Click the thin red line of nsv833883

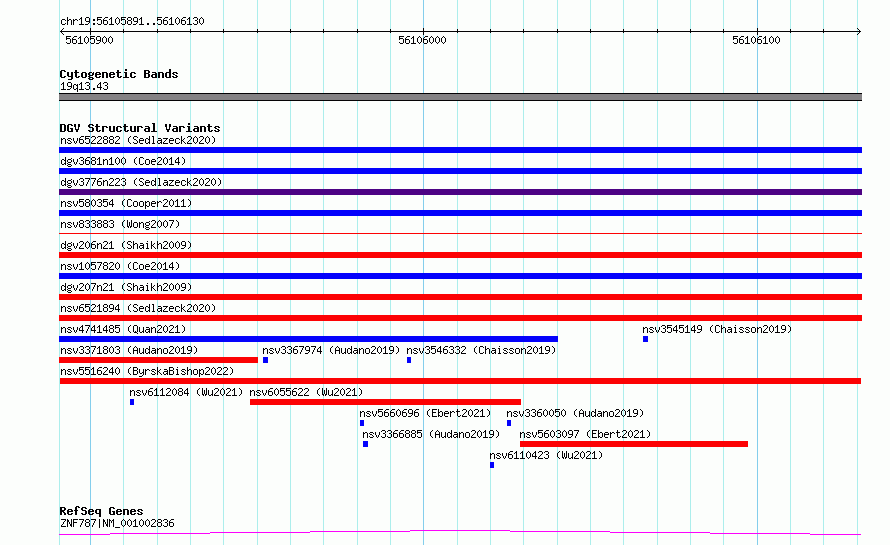[x=460, y=233]
